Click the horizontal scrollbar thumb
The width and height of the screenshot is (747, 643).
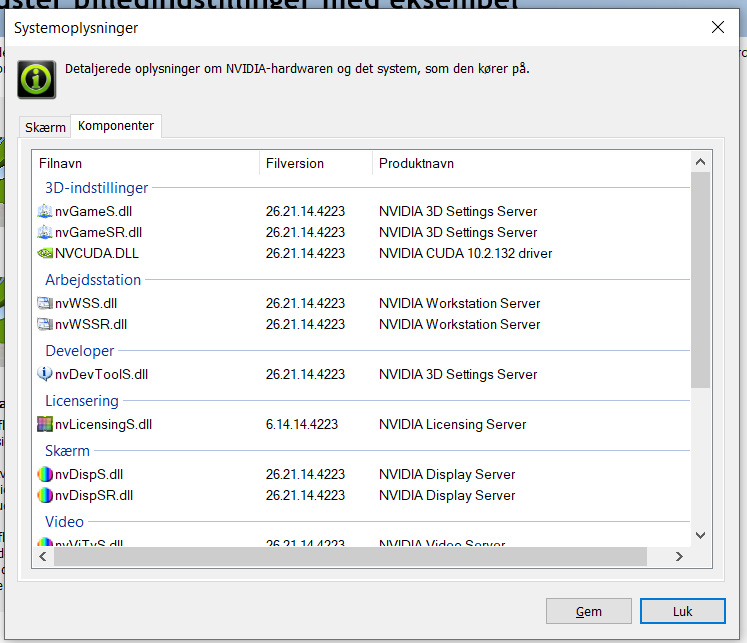(350, 556)
